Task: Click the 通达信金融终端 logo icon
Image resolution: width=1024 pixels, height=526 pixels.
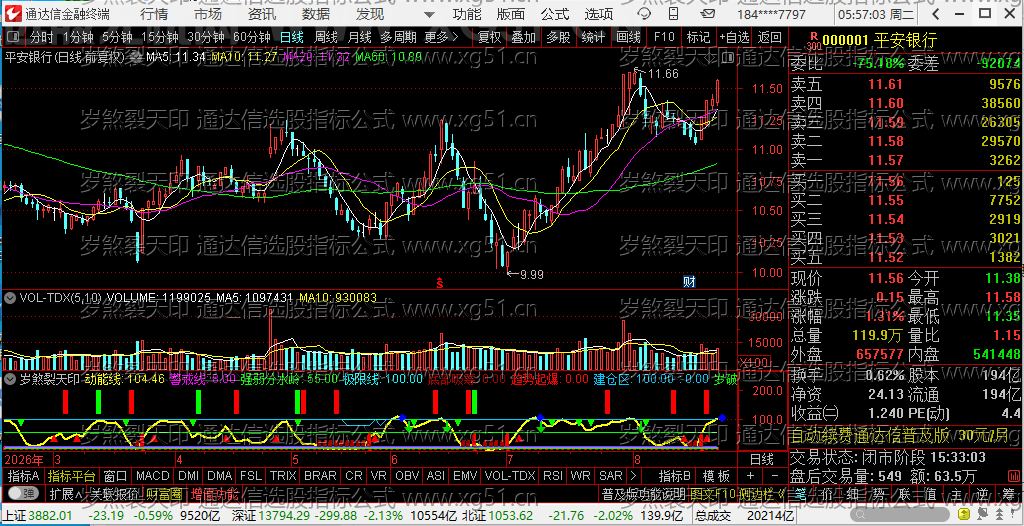Action: 14,14
